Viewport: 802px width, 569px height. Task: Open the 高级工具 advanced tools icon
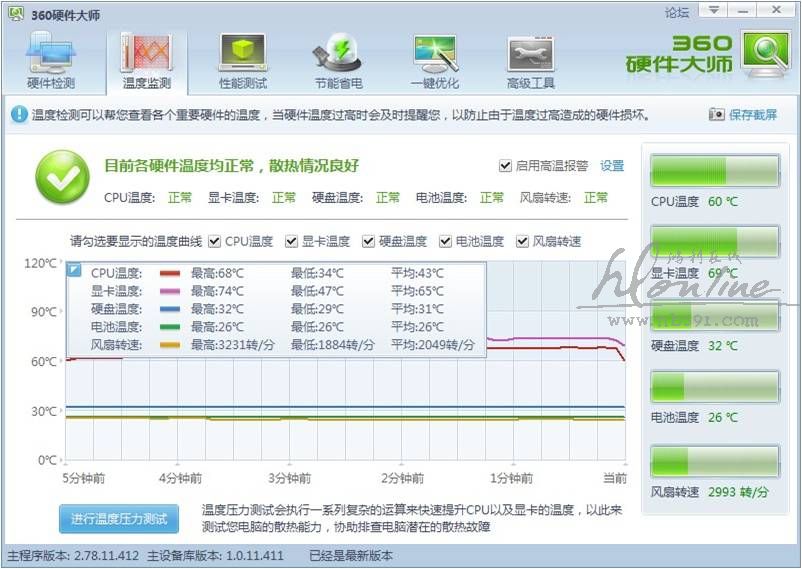tap(530, 60)
